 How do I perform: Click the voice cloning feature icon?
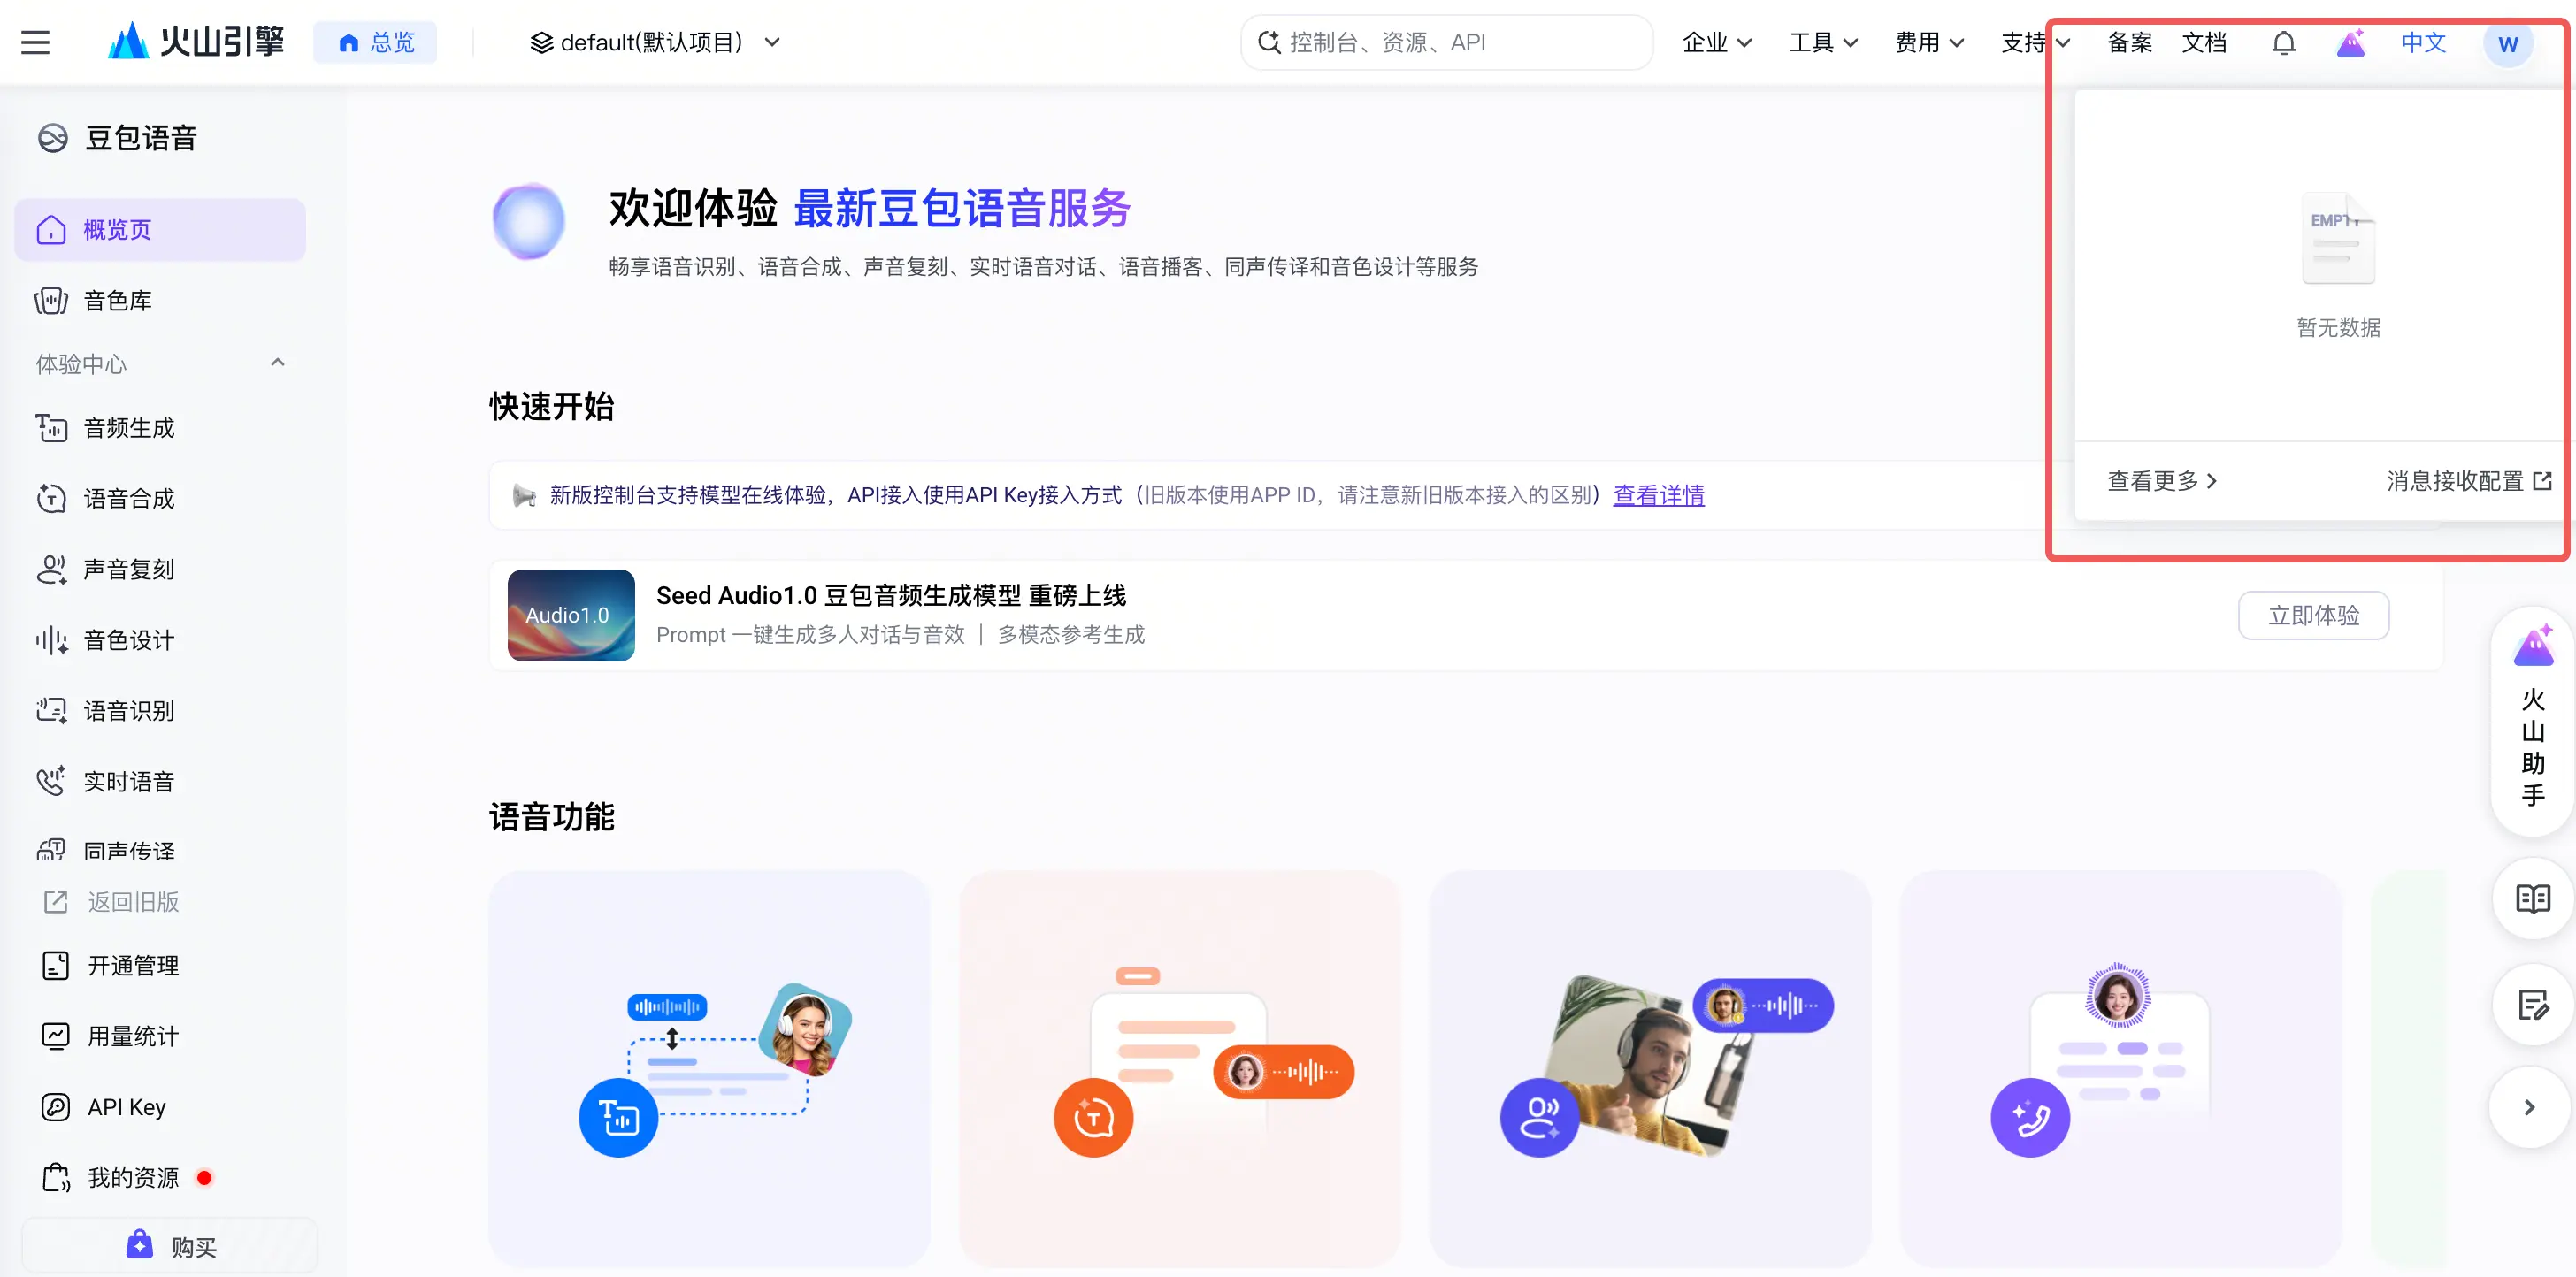click(x=1539, y=1117)
